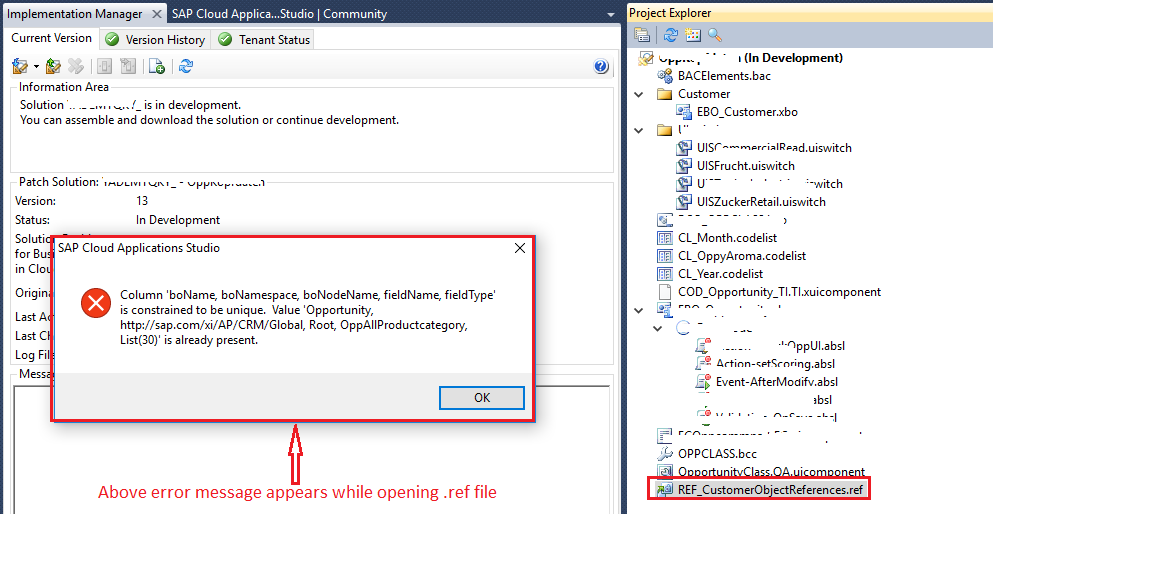Select OPPCLASS.bcc file
The width and height of the screenshot is (1167, 583).
717,453
